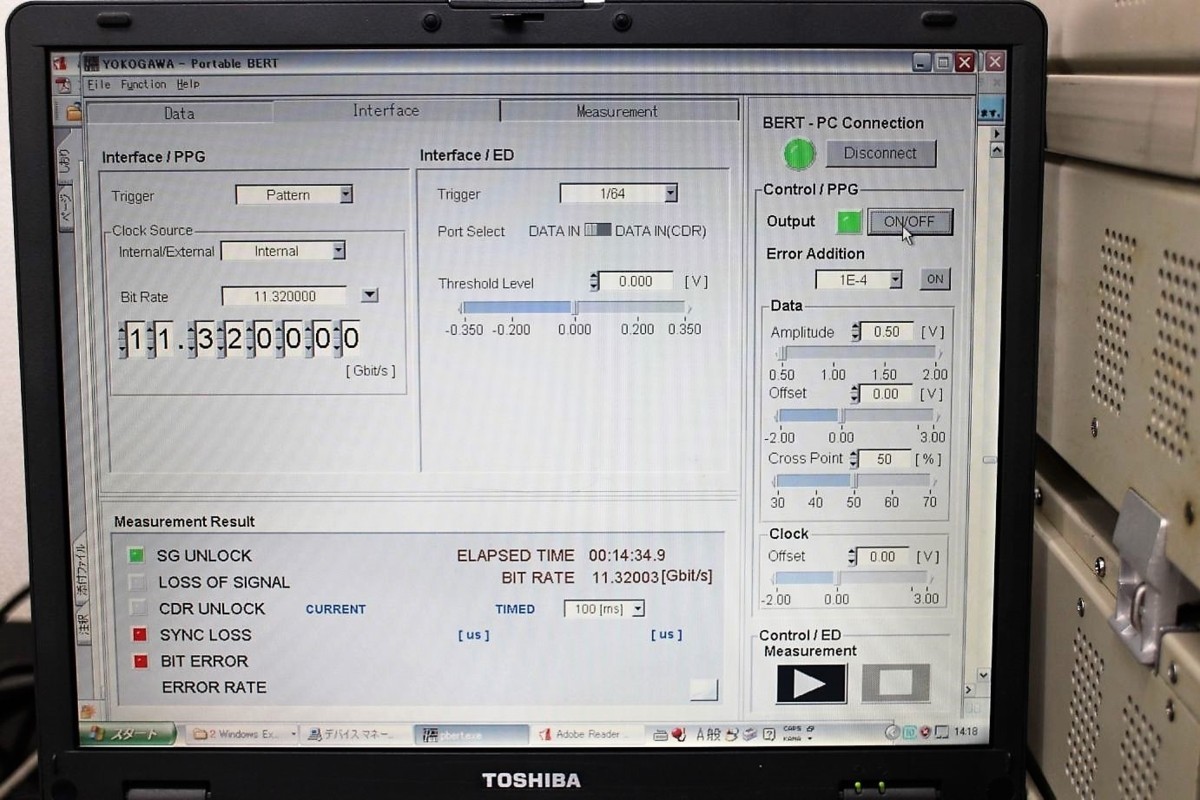Open the Windows Start button
The image size is (1200, 800).
click(x=130, y=734)
